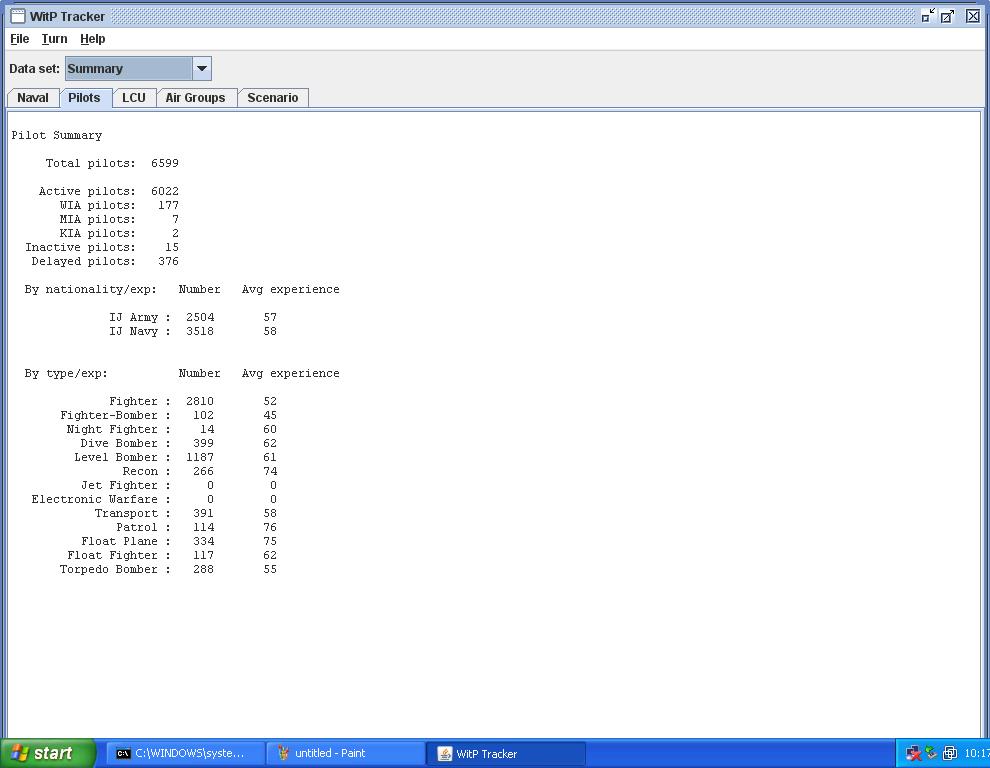Click the 'Fighter-Bomber' row label
The image size is (990, 768).
point(109,415)
